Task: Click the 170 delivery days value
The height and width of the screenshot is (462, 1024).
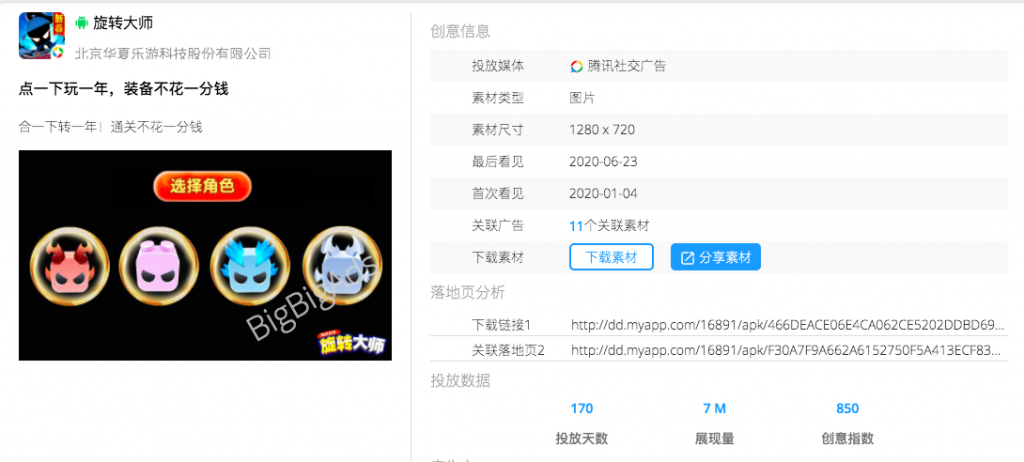Action: [x=581, y=408]
